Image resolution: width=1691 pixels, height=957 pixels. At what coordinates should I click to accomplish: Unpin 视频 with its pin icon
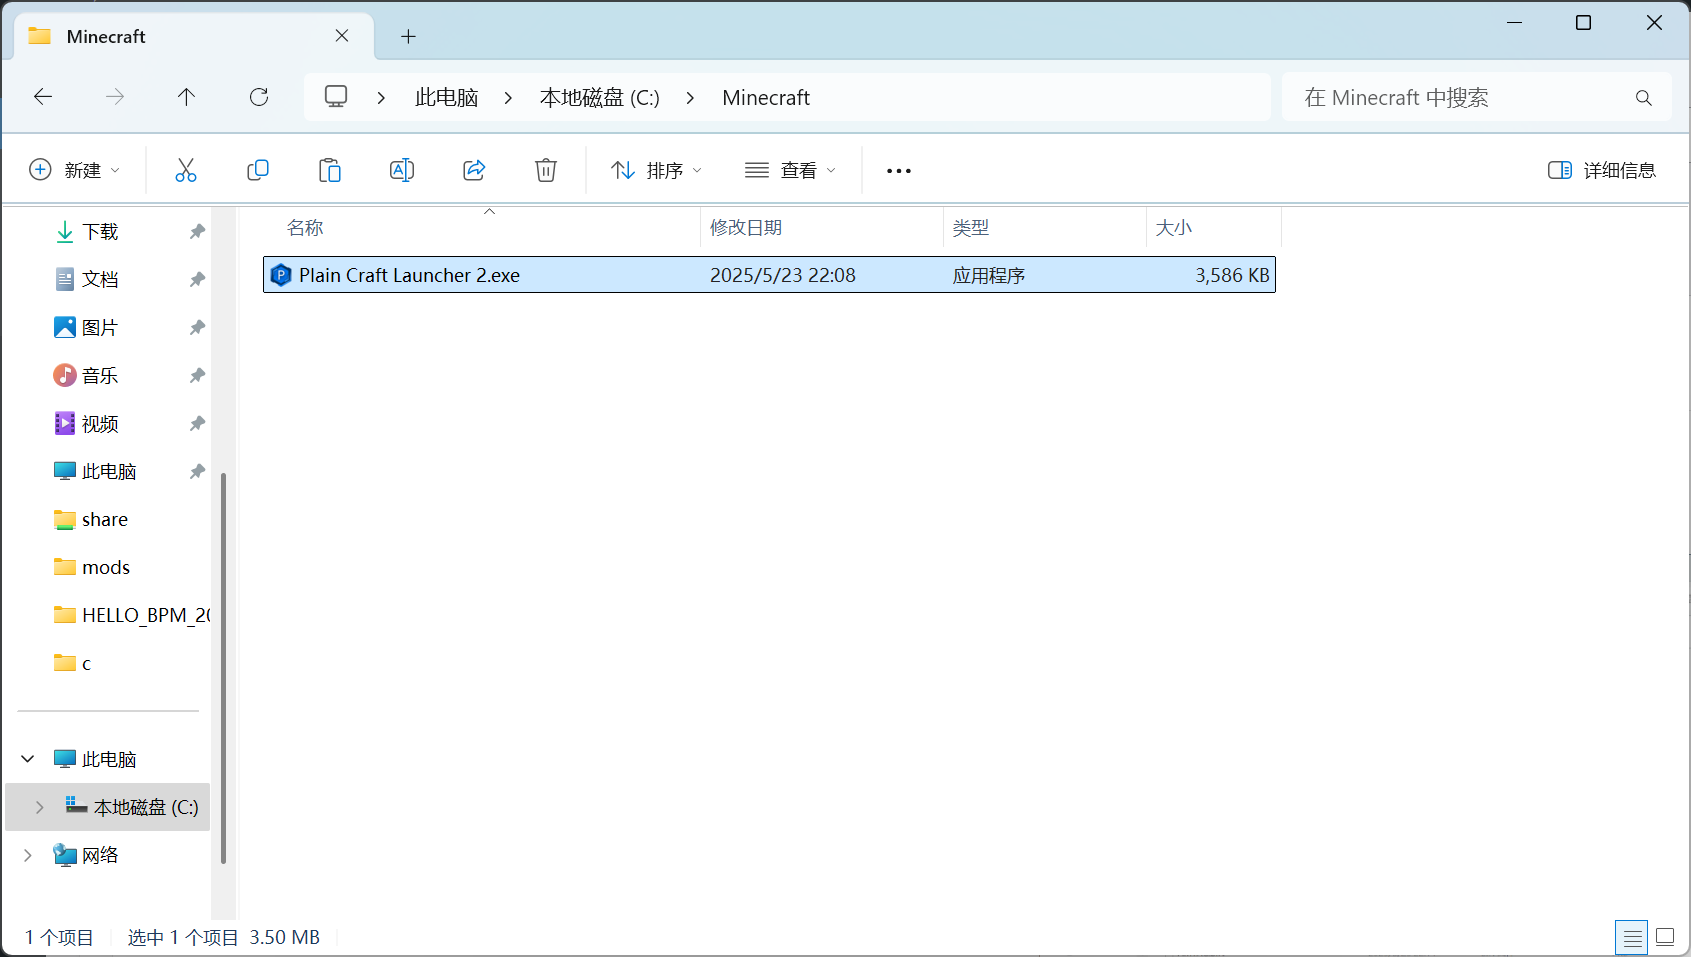[197, 424]
